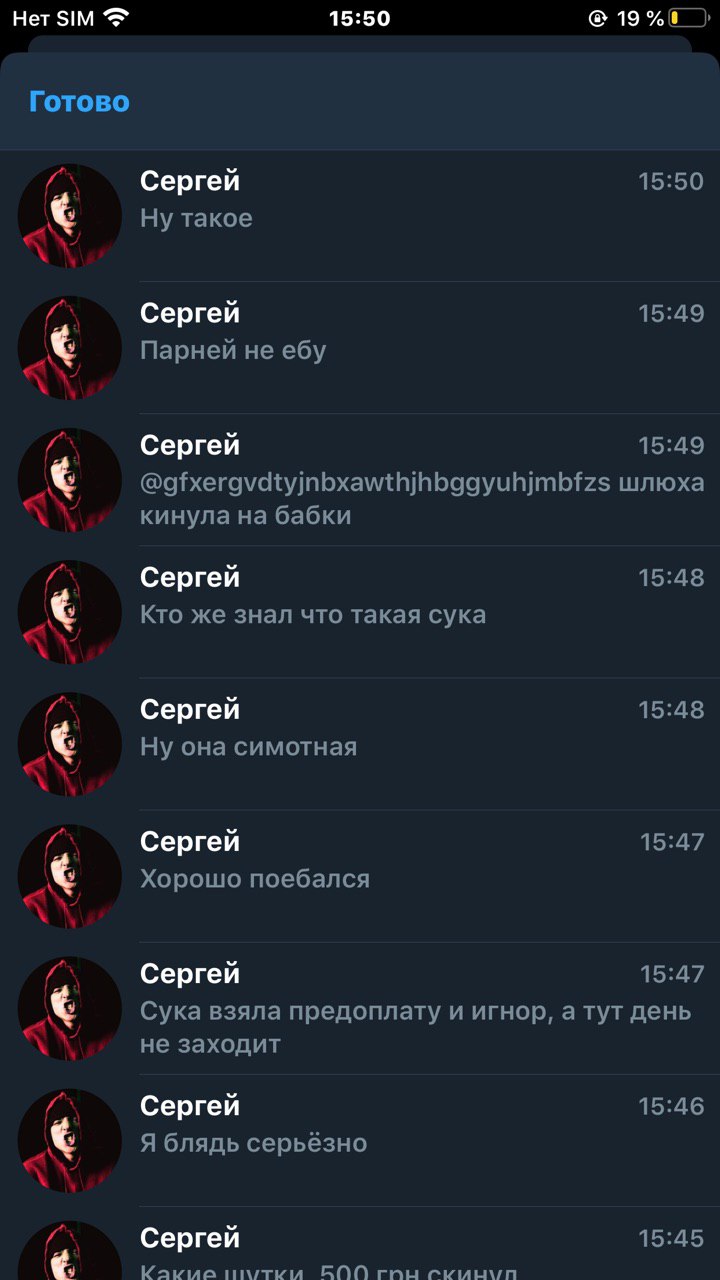Screen dimensions: 720x1280
Task: Tap the battery icon in the status bar
Action: click(688, 18)
